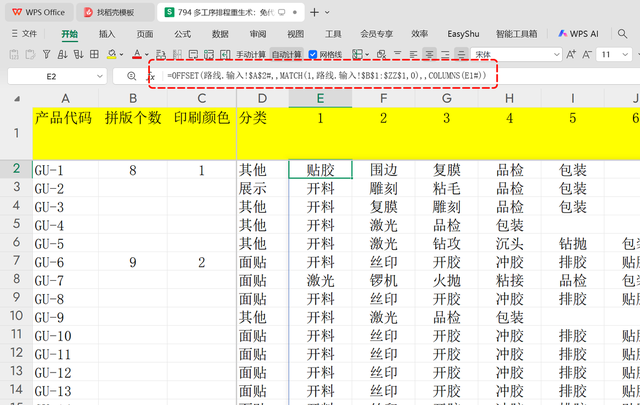Increase font size with A+ icon
The image size is (640, 405).
pos(571,54)
